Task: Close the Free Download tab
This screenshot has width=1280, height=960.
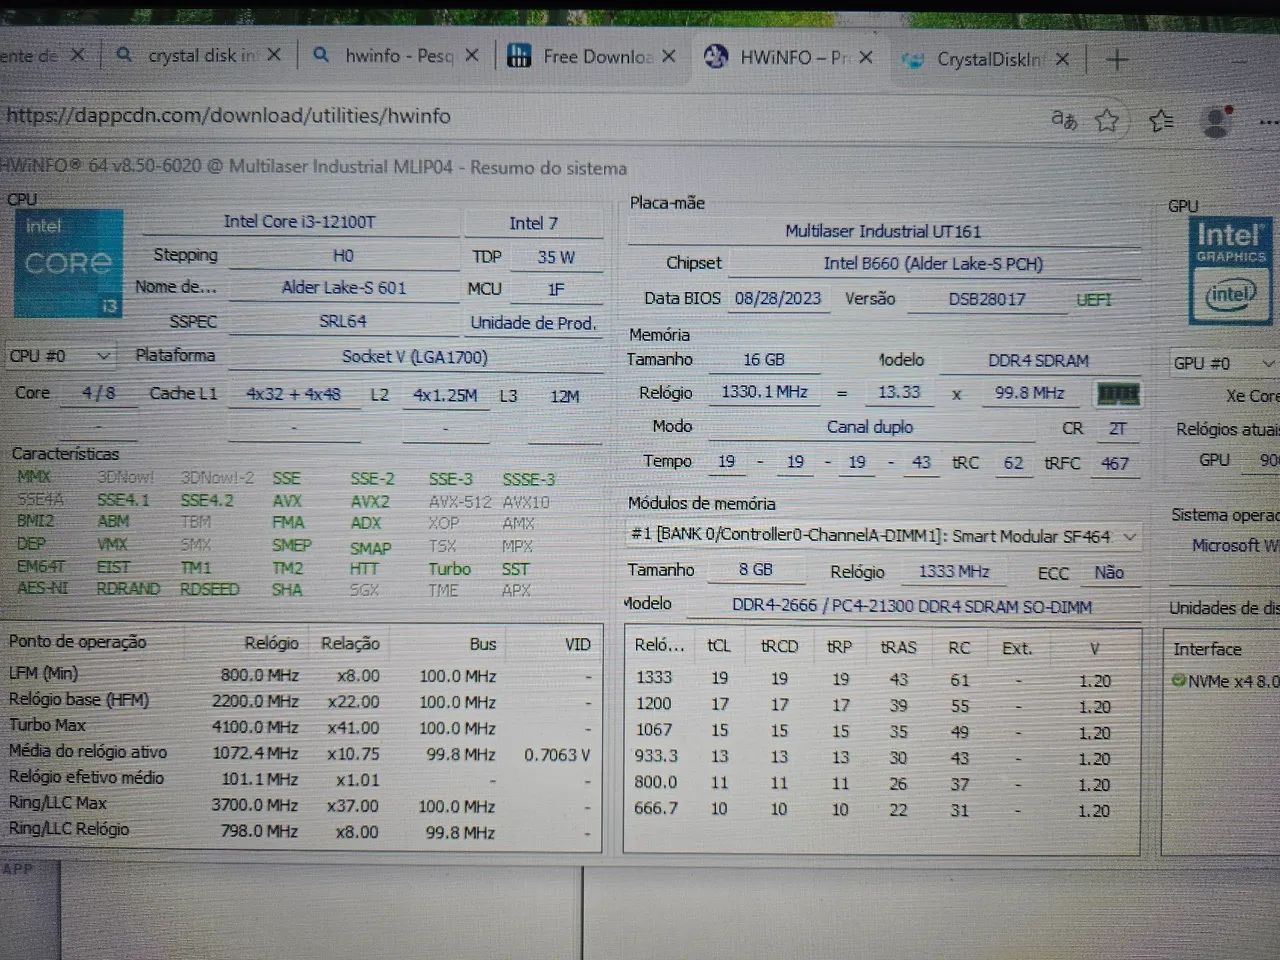Action: [669, 57]
